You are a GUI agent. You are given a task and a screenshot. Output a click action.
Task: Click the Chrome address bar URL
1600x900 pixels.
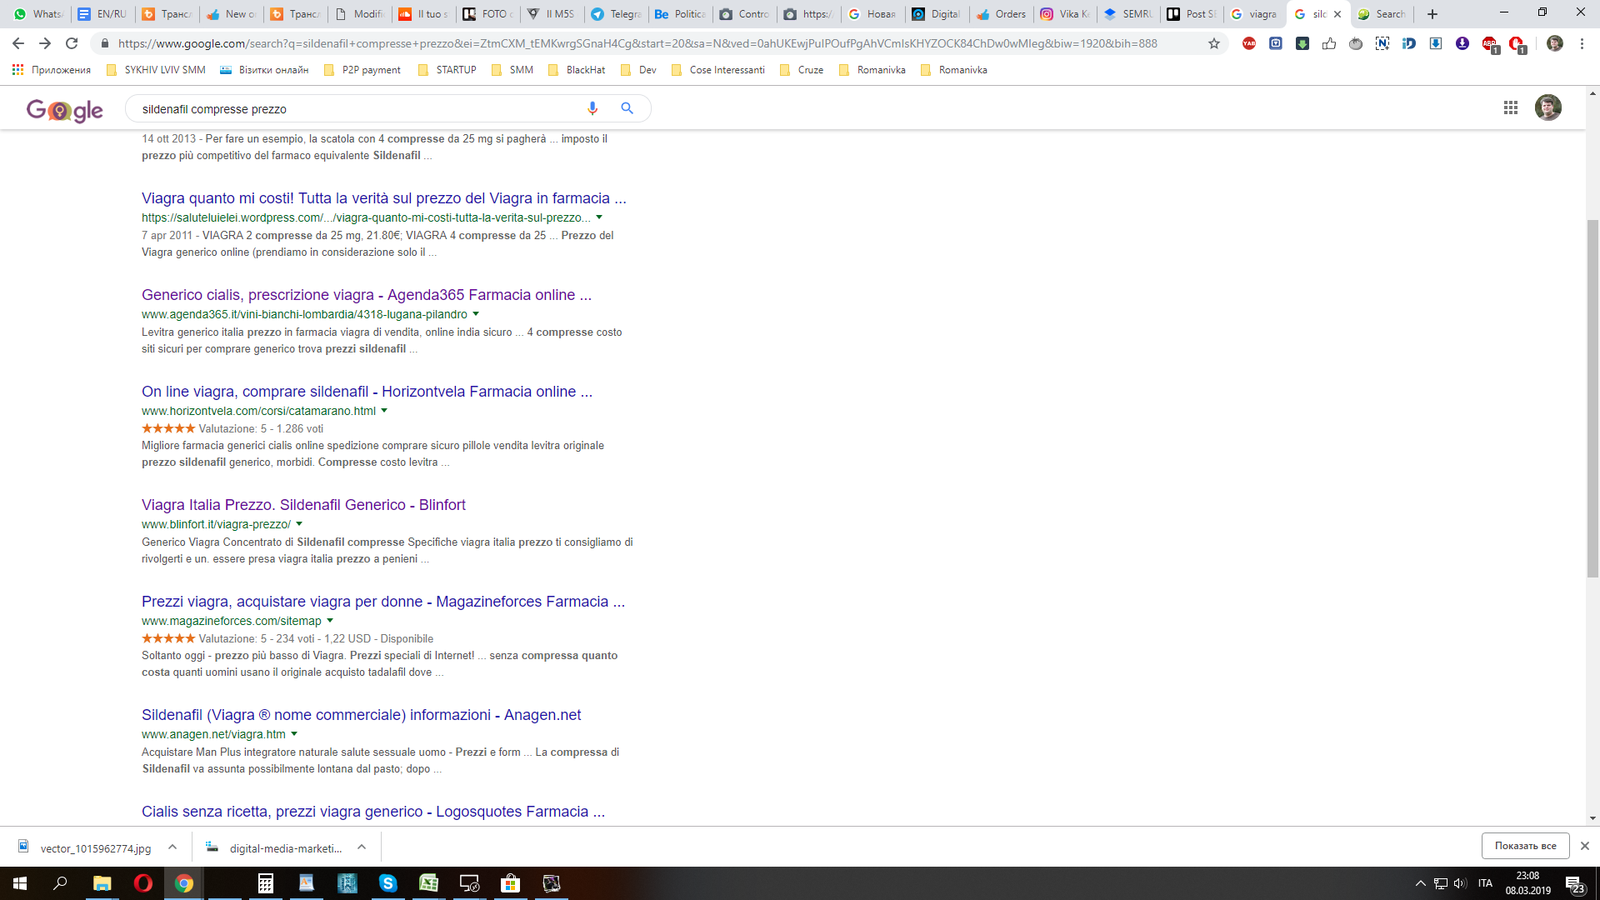638,44
